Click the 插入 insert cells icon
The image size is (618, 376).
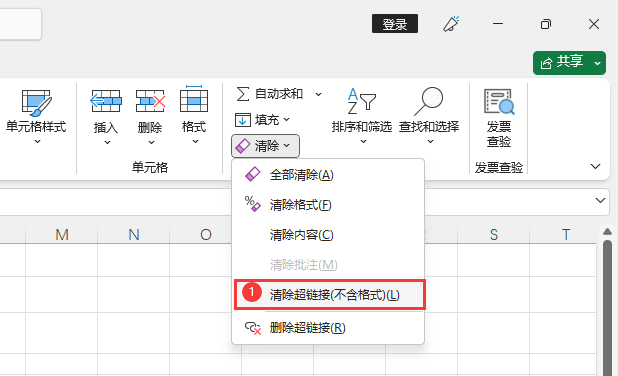pyautogui.click(x=106, y=101)
